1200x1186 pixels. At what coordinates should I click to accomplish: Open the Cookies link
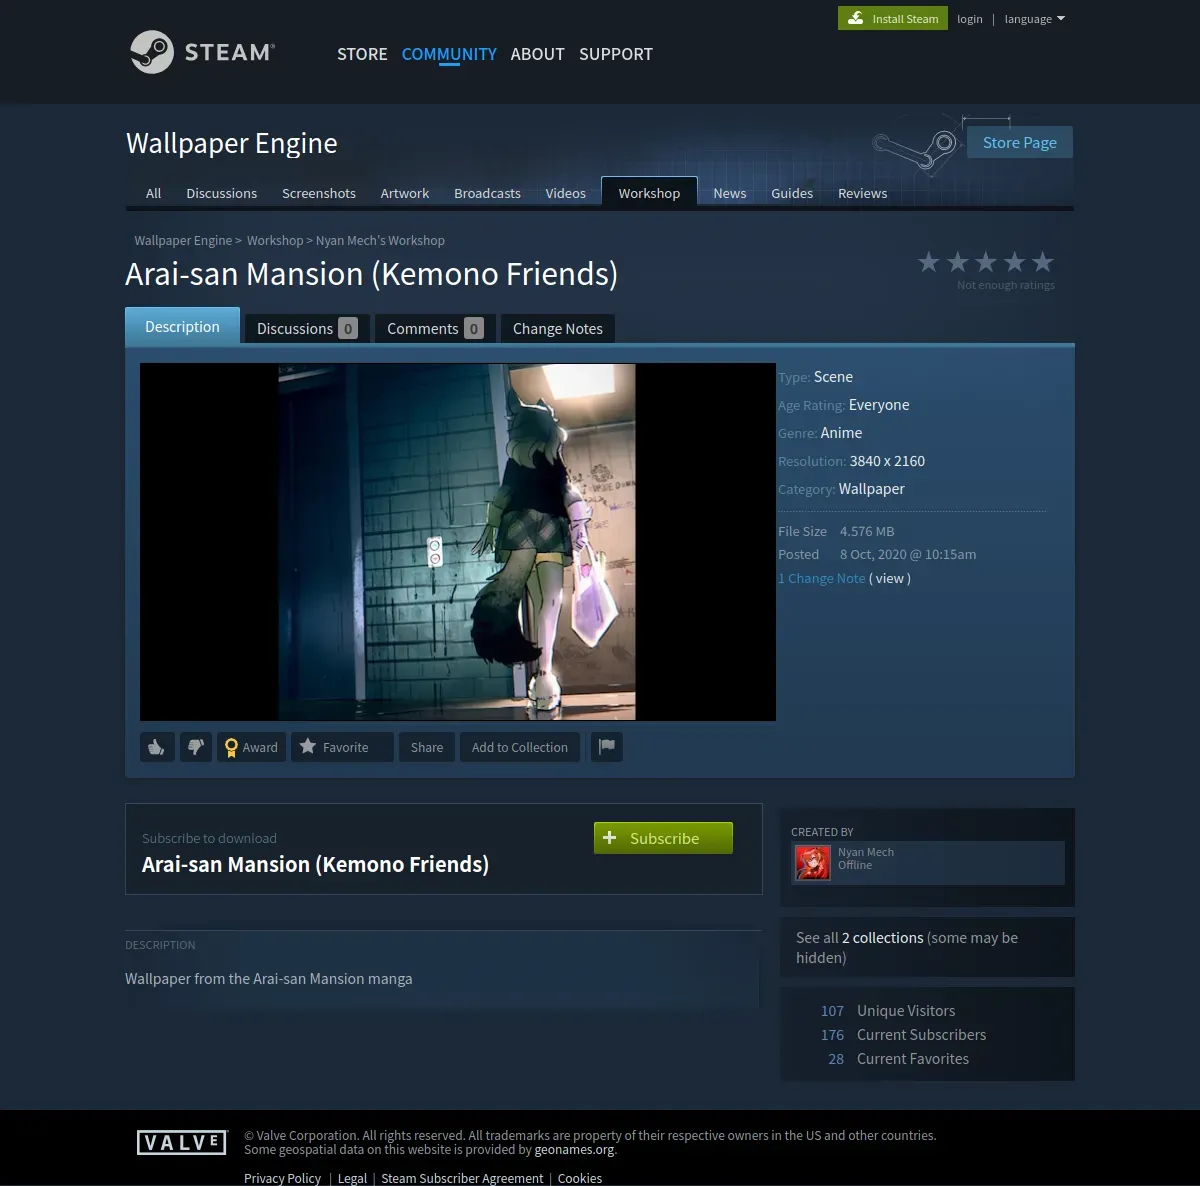(580, 1178)
